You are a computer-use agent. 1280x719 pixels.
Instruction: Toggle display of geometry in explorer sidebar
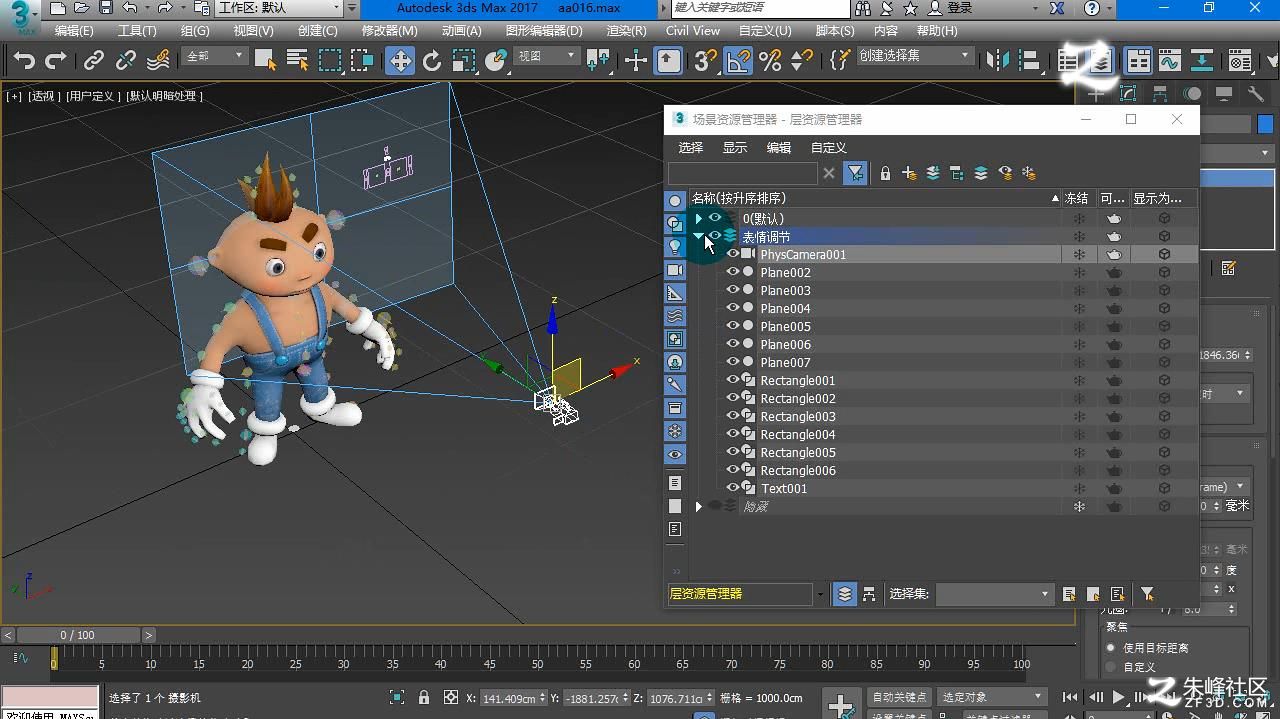675,200
